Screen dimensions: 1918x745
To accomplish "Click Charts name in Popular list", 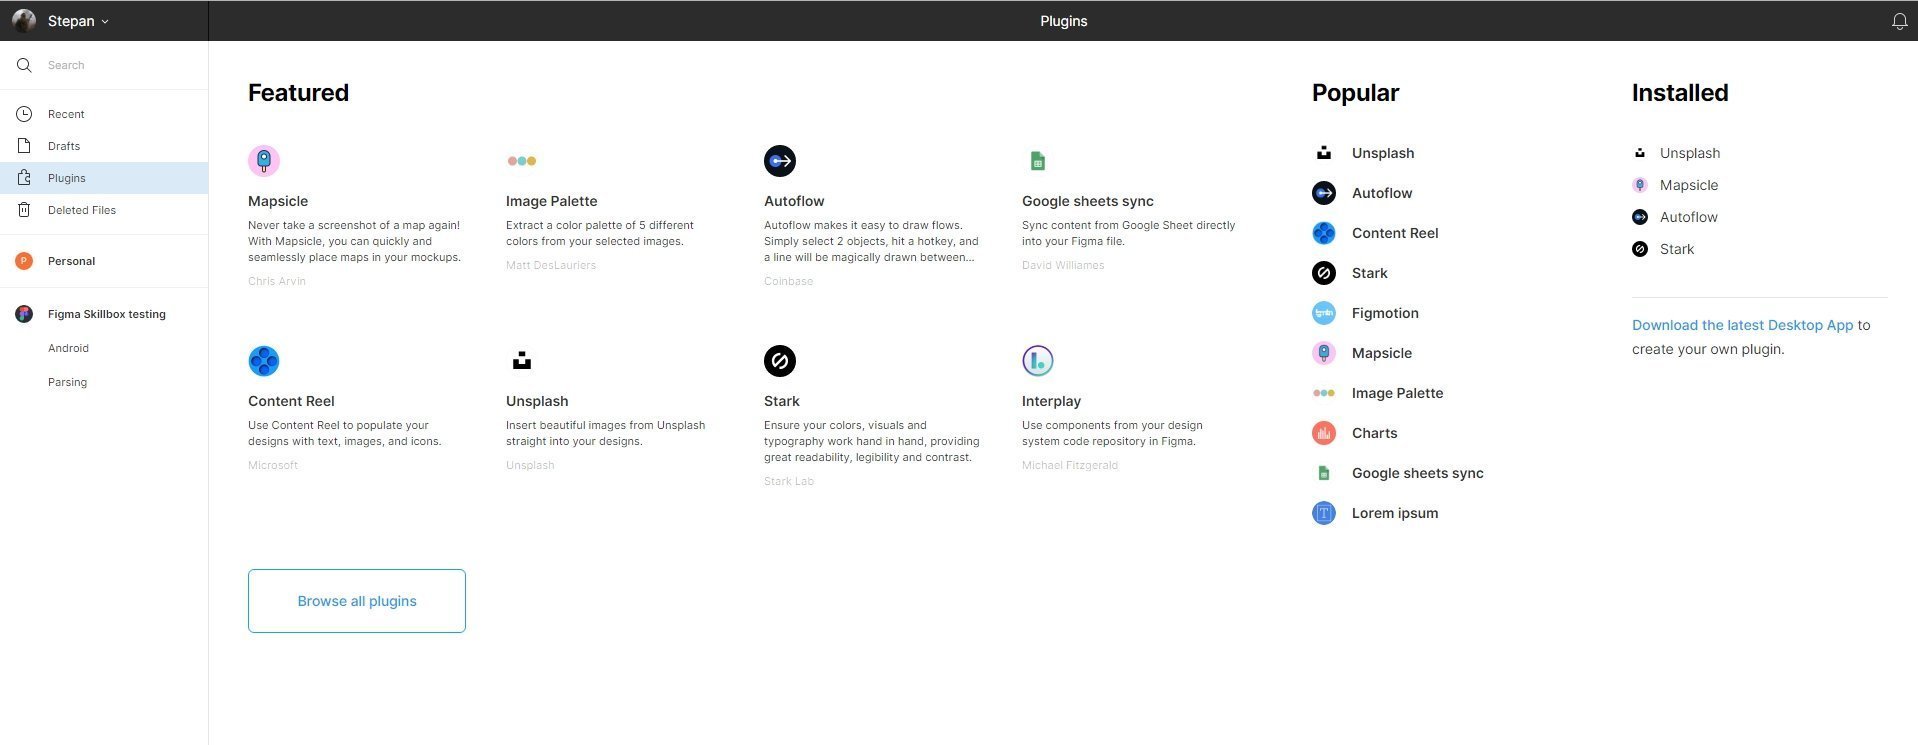I will [x=1374, y=433].
